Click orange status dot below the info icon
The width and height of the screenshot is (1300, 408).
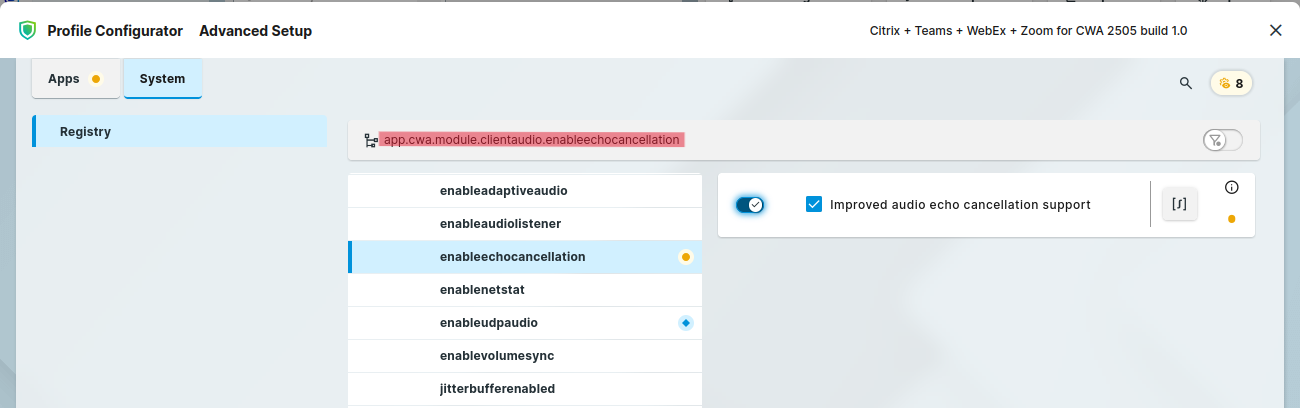coord(1231,219)
